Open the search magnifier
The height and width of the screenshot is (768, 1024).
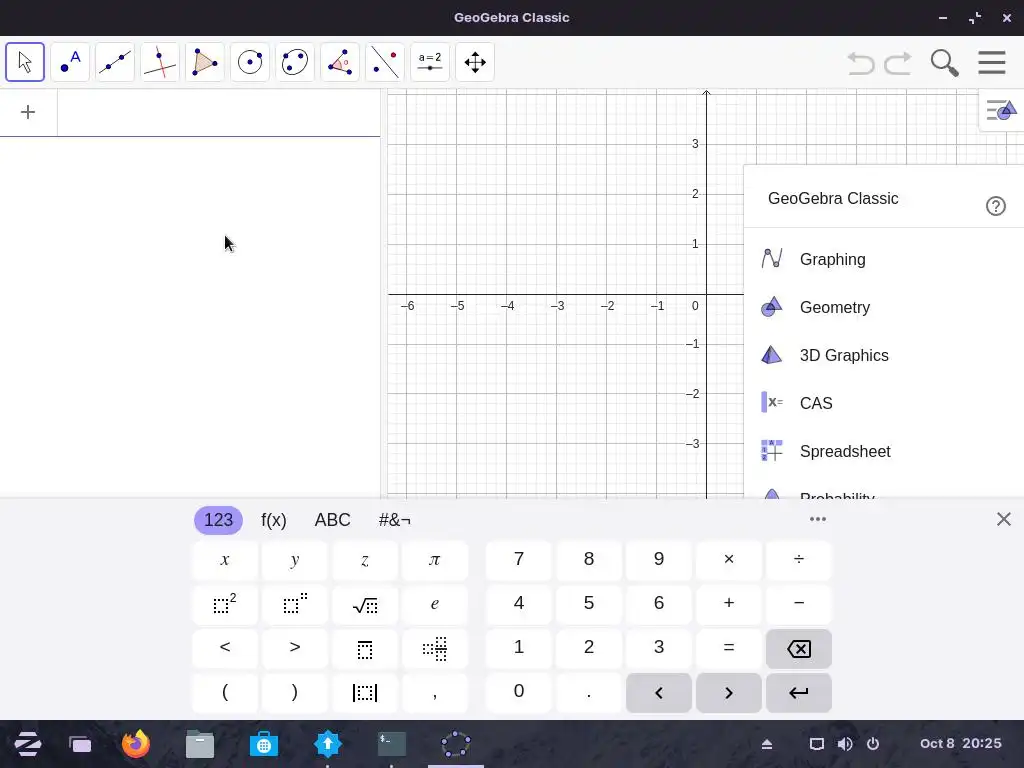pyautogui.click(x=944, y=63)
